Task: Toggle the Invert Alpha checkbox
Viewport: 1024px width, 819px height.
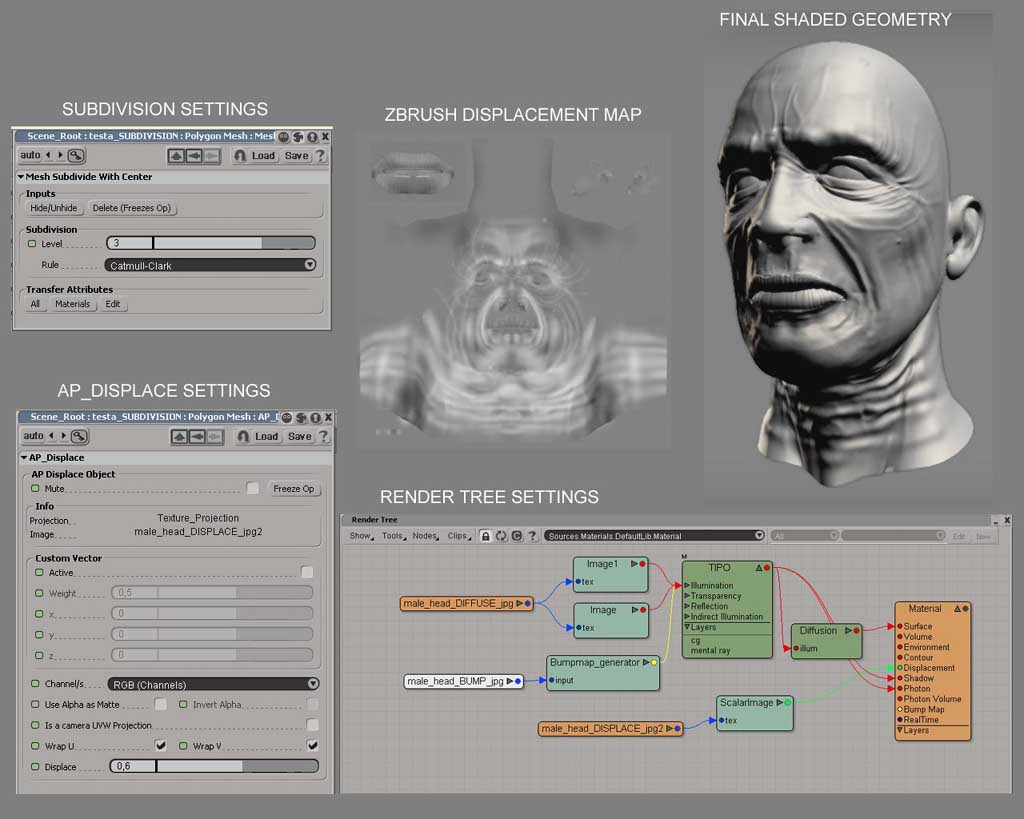Action: click(313, 704)
